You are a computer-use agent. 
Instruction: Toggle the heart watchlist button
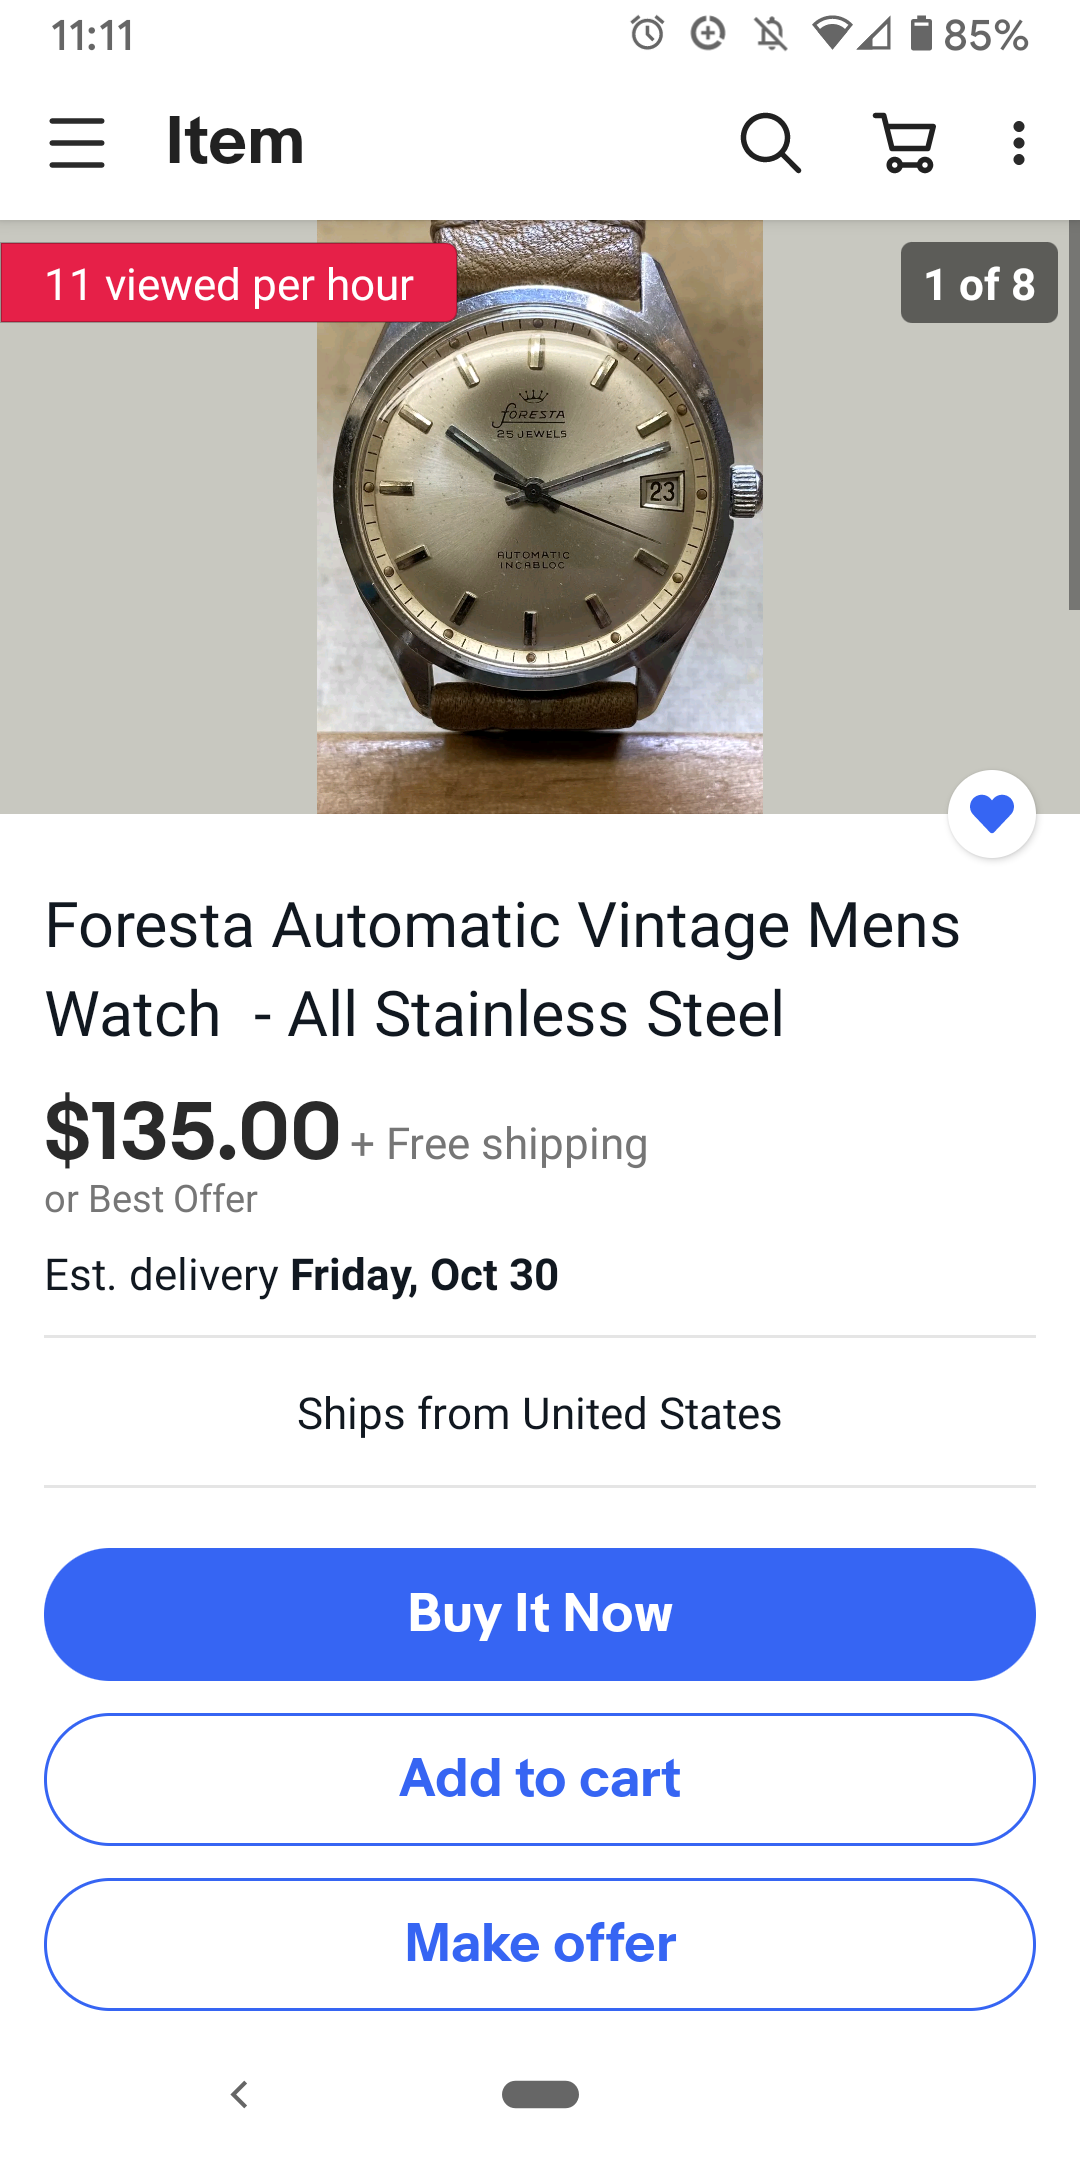pos(991,813)
